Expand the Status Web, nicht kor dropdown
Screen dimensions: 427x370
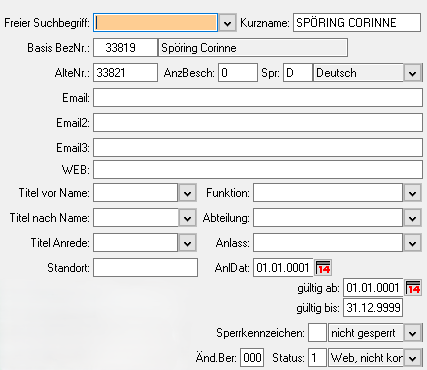[x=412, y=358]
